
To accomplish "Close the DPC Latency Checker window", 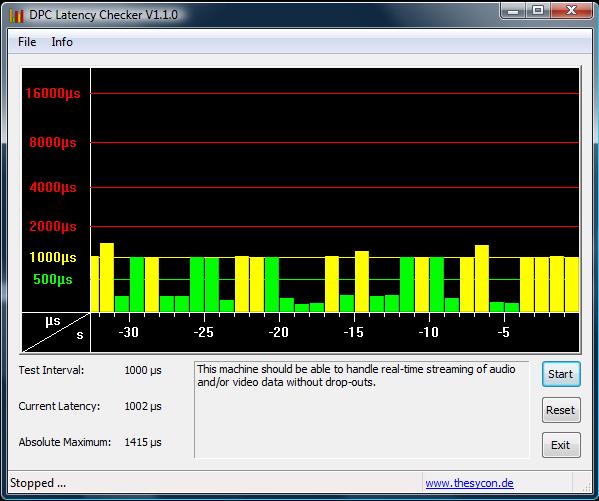I will point(571,10).
